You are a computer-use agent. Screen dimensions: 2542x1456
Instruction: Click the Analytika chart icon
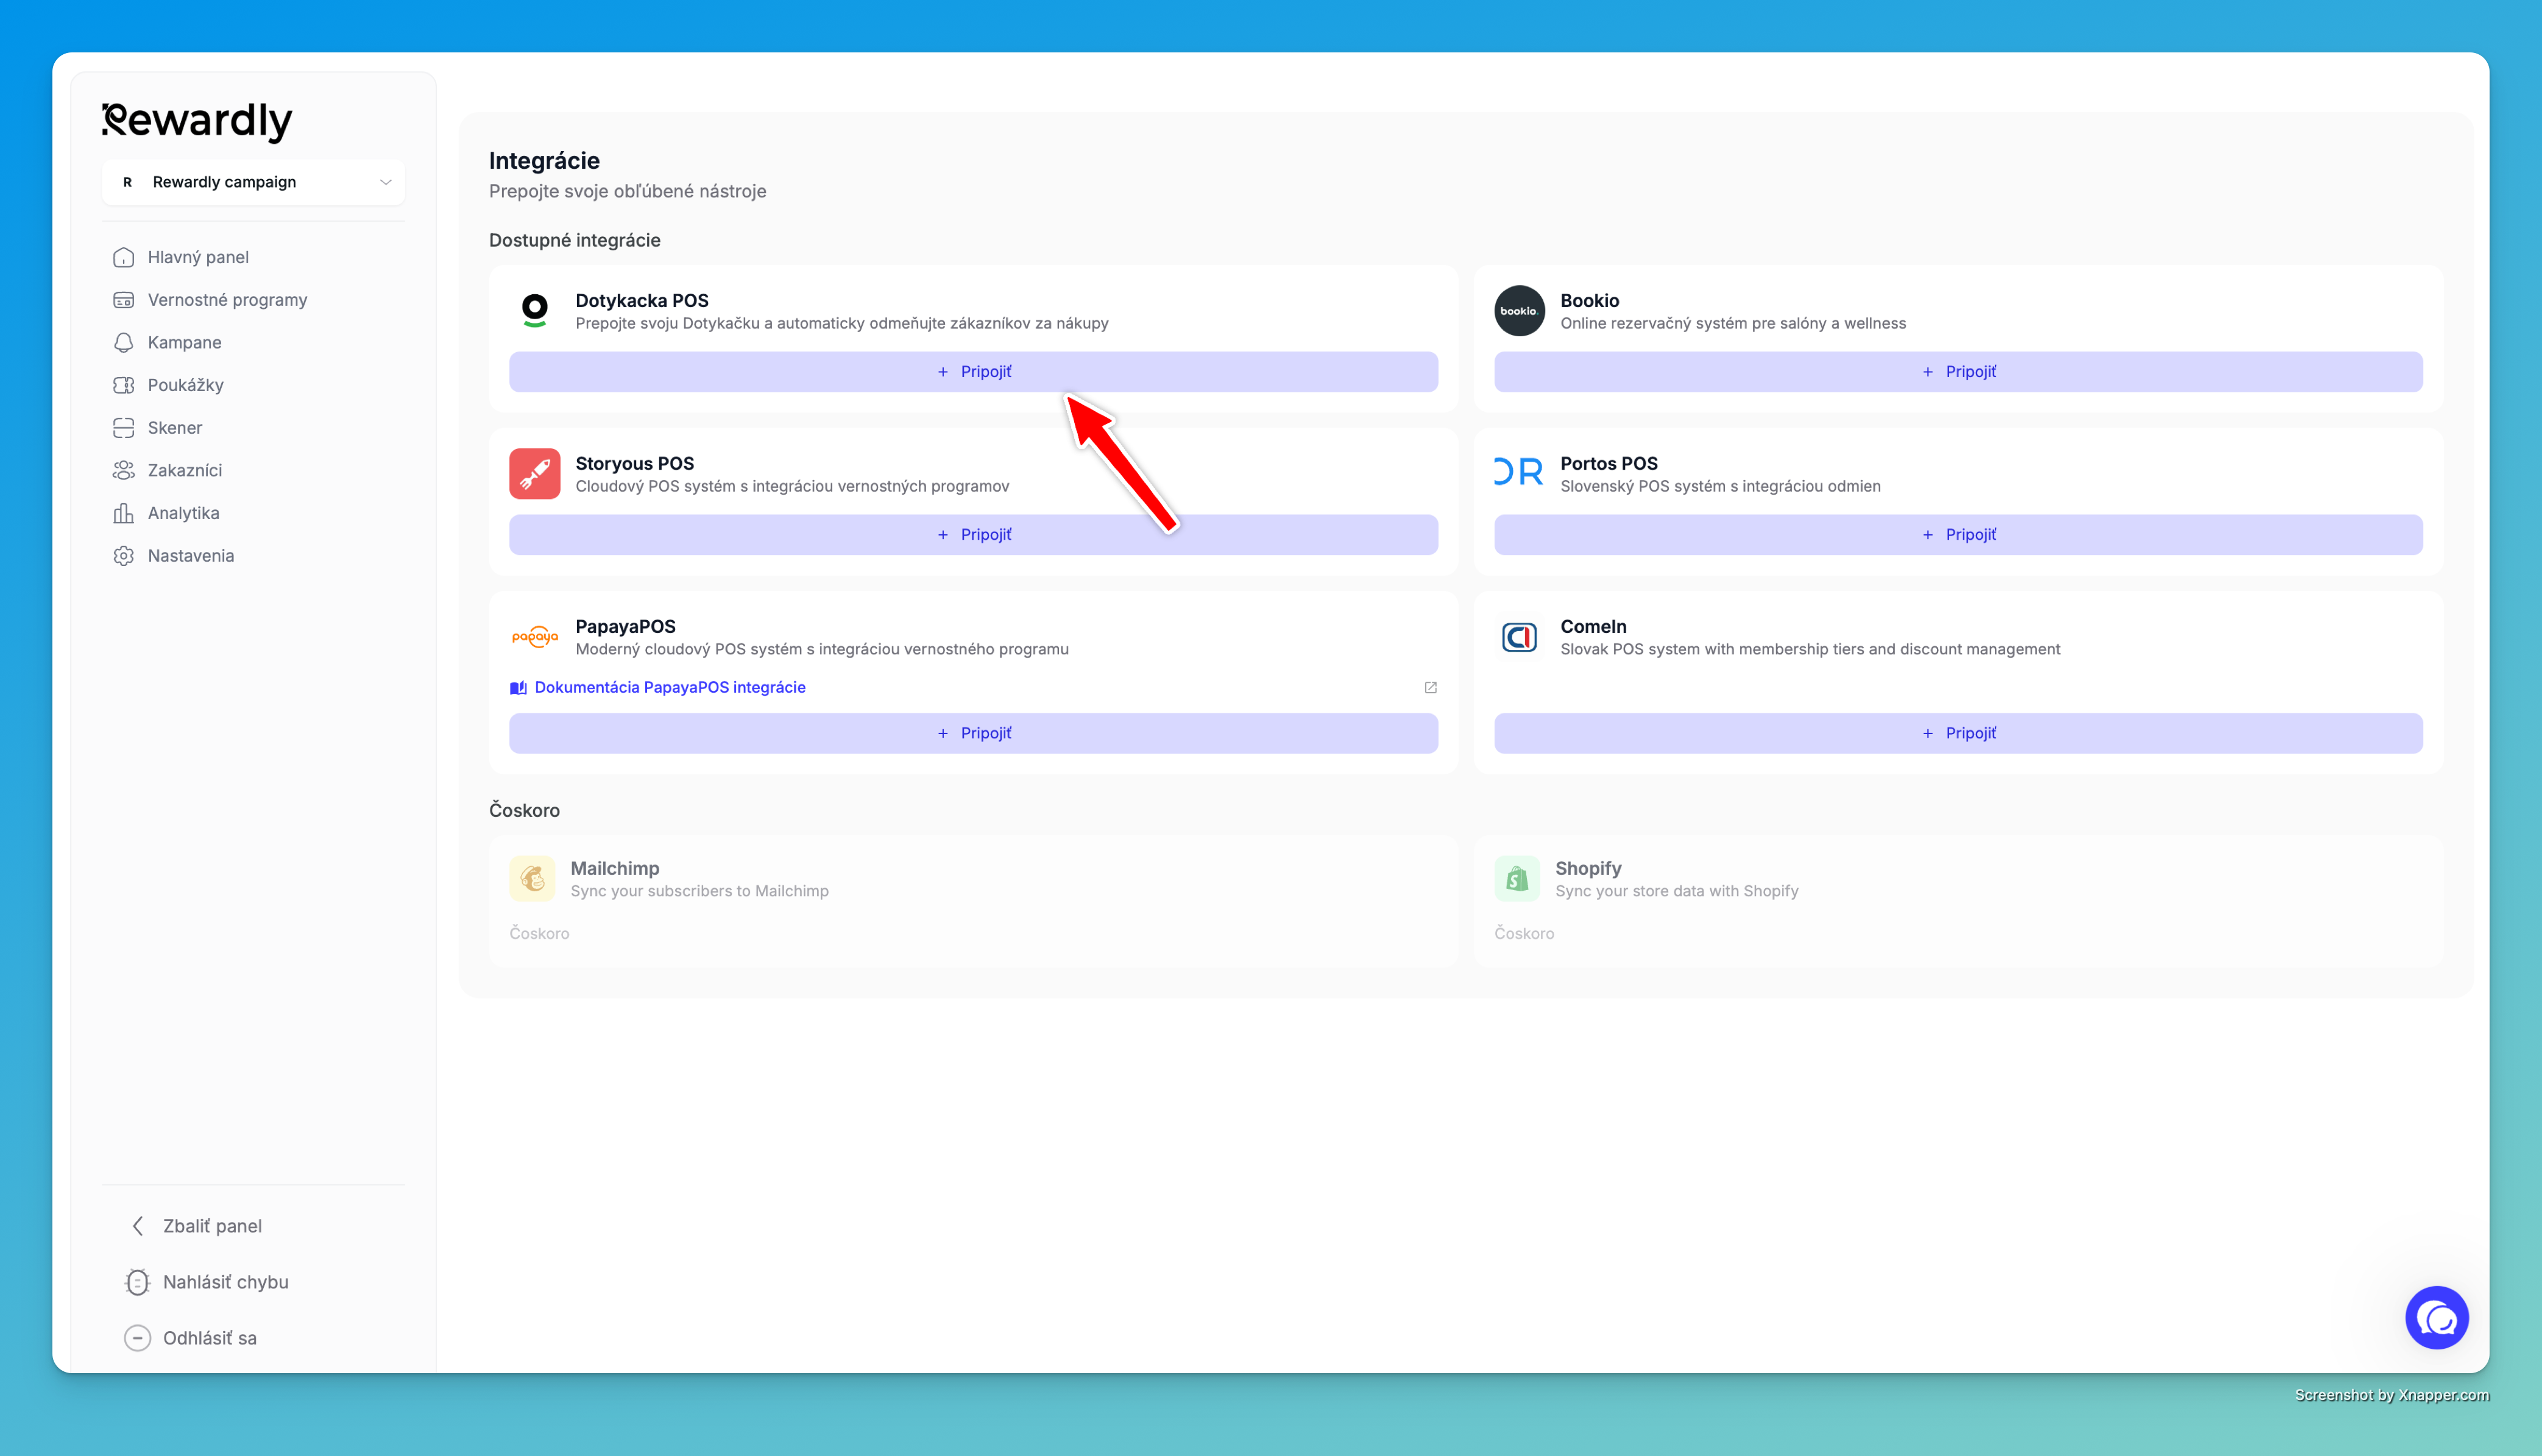[123, 513]
